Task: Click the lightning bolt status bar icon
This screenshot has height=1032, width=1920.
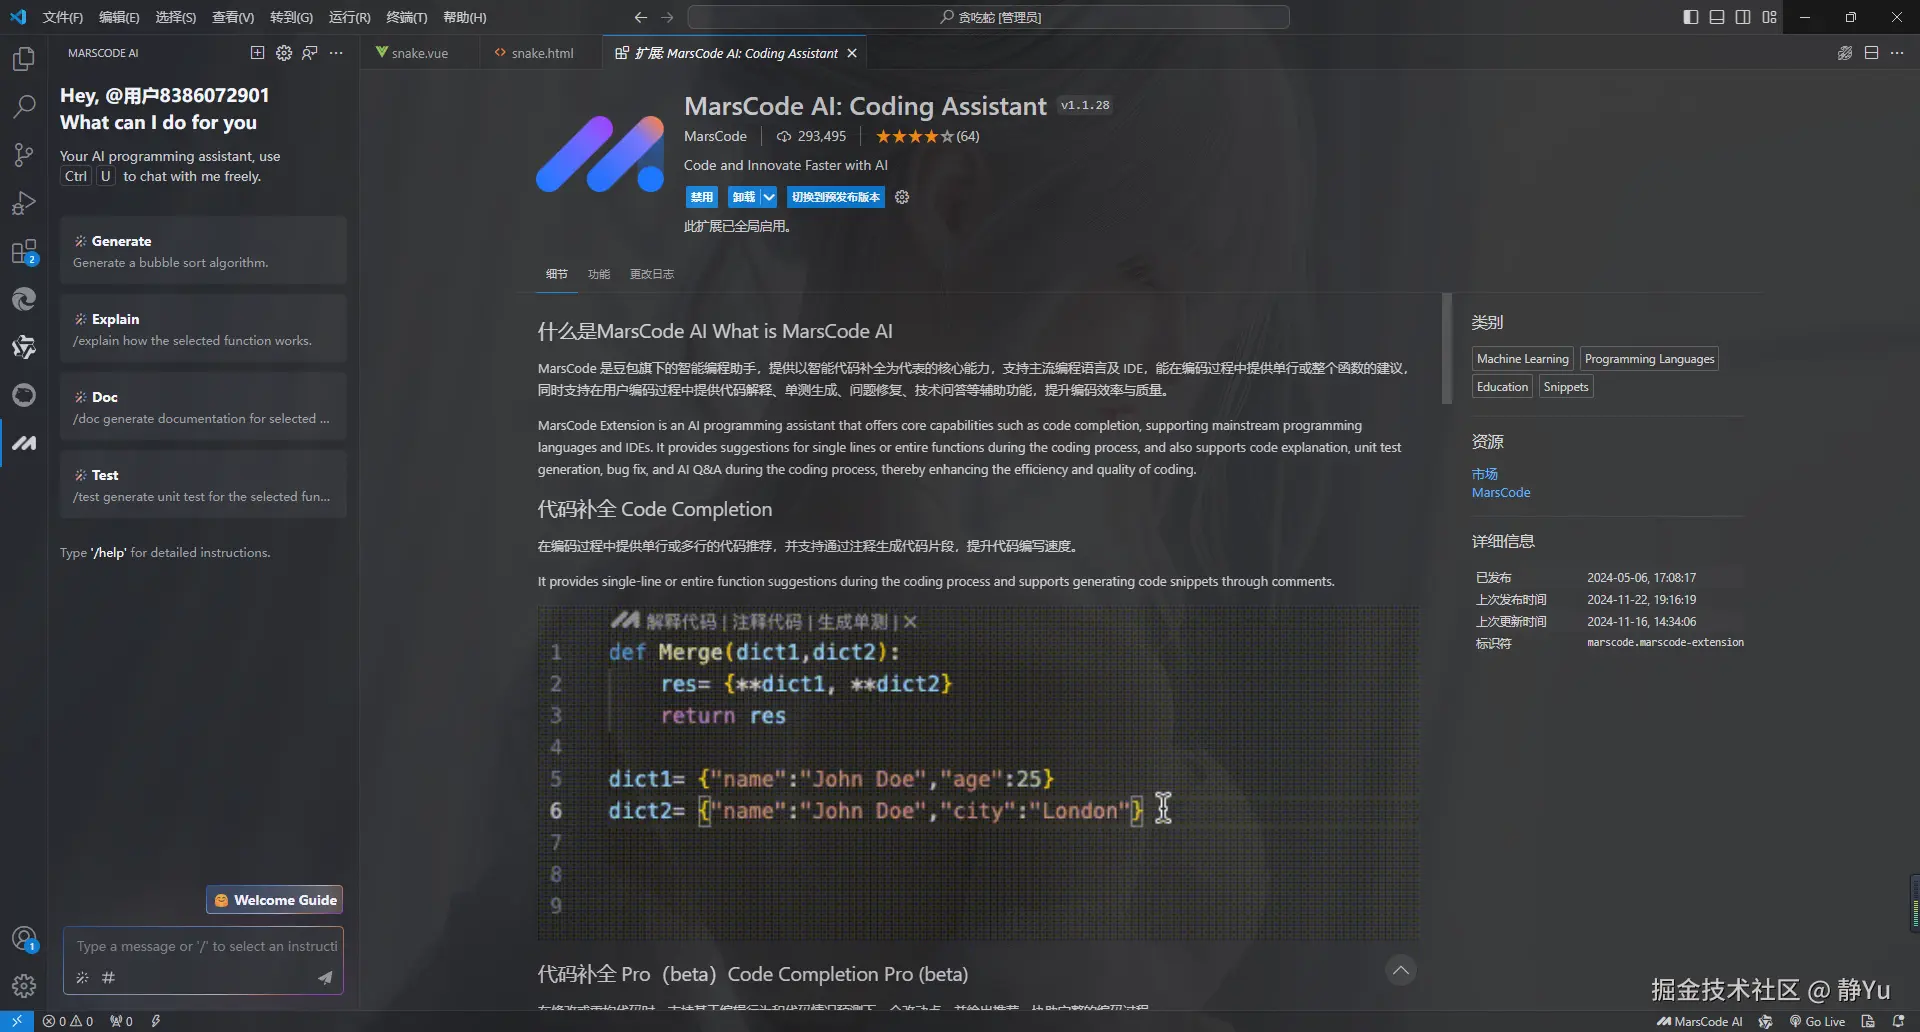Action: [156, 1021]
